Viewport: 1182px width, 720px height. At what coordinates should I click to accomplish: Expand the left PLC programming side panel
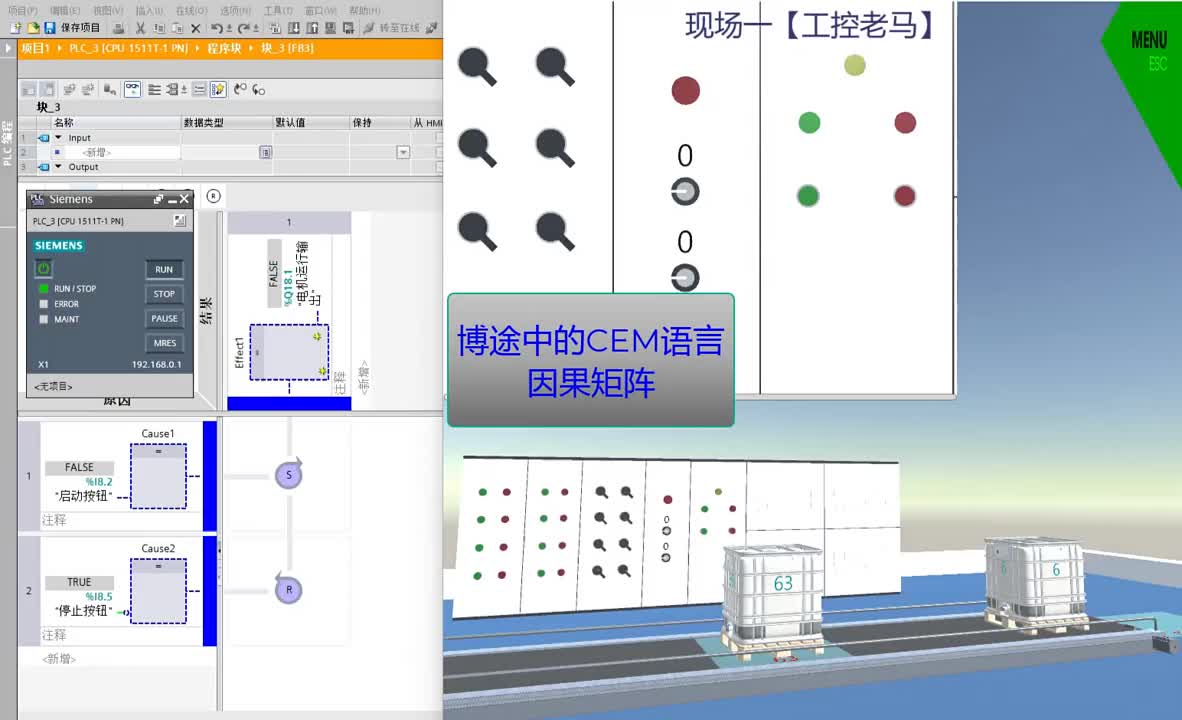[x=8, y=48]
